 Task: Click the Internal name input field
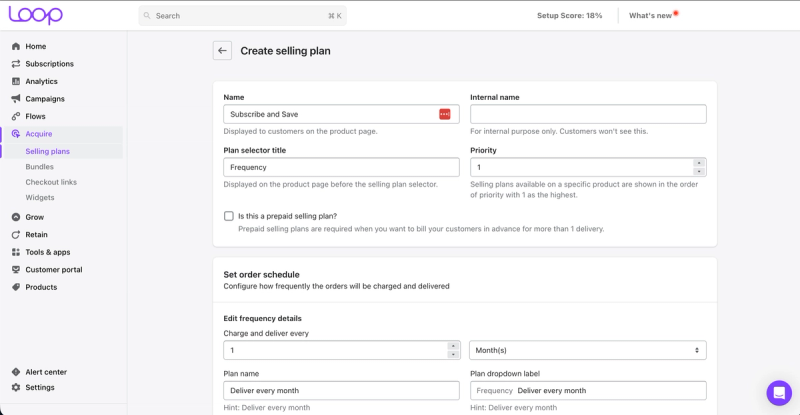[588, 114]
